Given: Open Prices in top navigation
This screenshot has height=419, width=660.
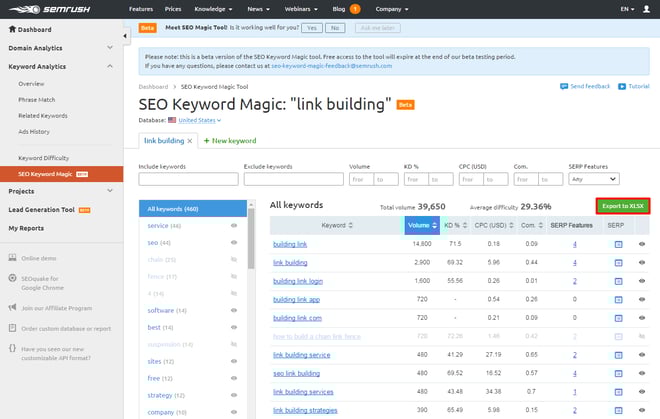Looking at the screenshot, I should (173, 9).
